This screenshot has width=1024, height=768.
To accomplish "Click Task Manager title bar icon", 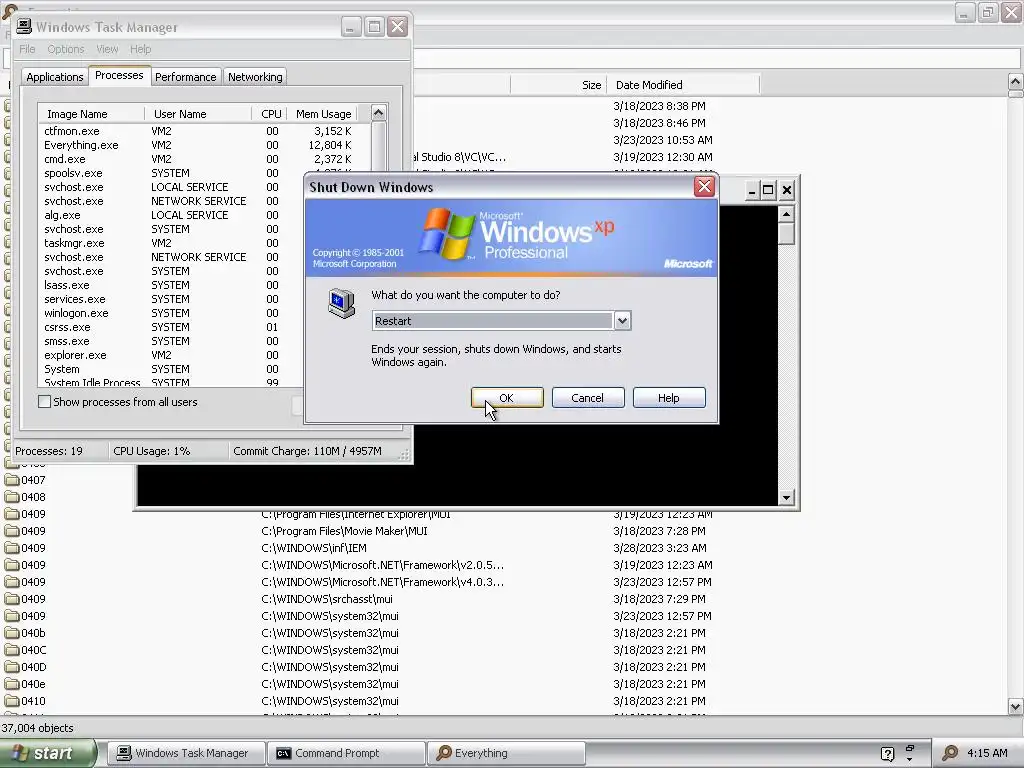I will click(24, 26).
